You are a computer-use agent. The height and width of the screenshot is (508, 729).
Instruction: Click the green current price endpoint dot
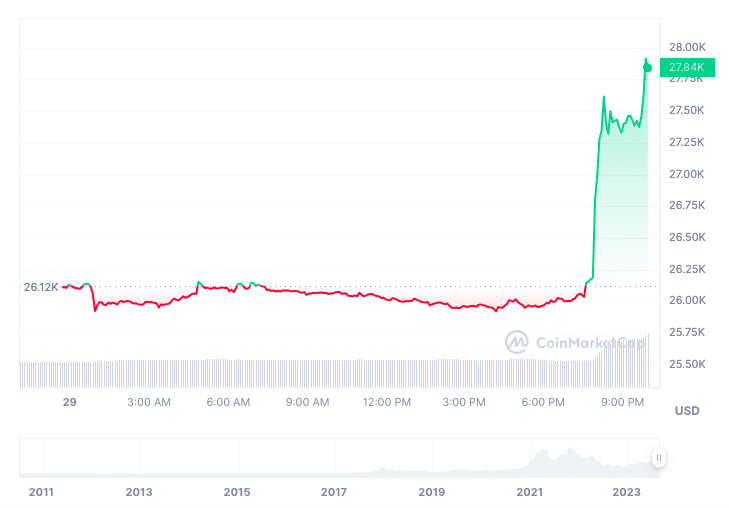click(648, 67)
